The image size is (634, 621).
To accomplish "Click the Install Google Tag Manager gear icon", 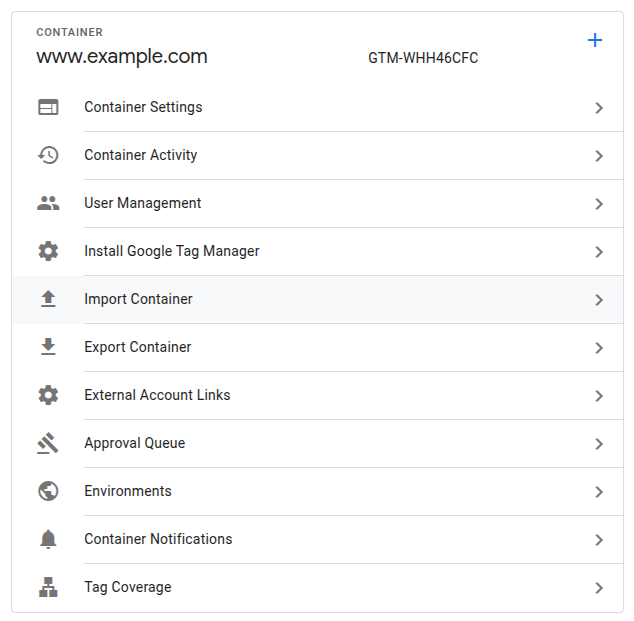I will coord(48,251).
